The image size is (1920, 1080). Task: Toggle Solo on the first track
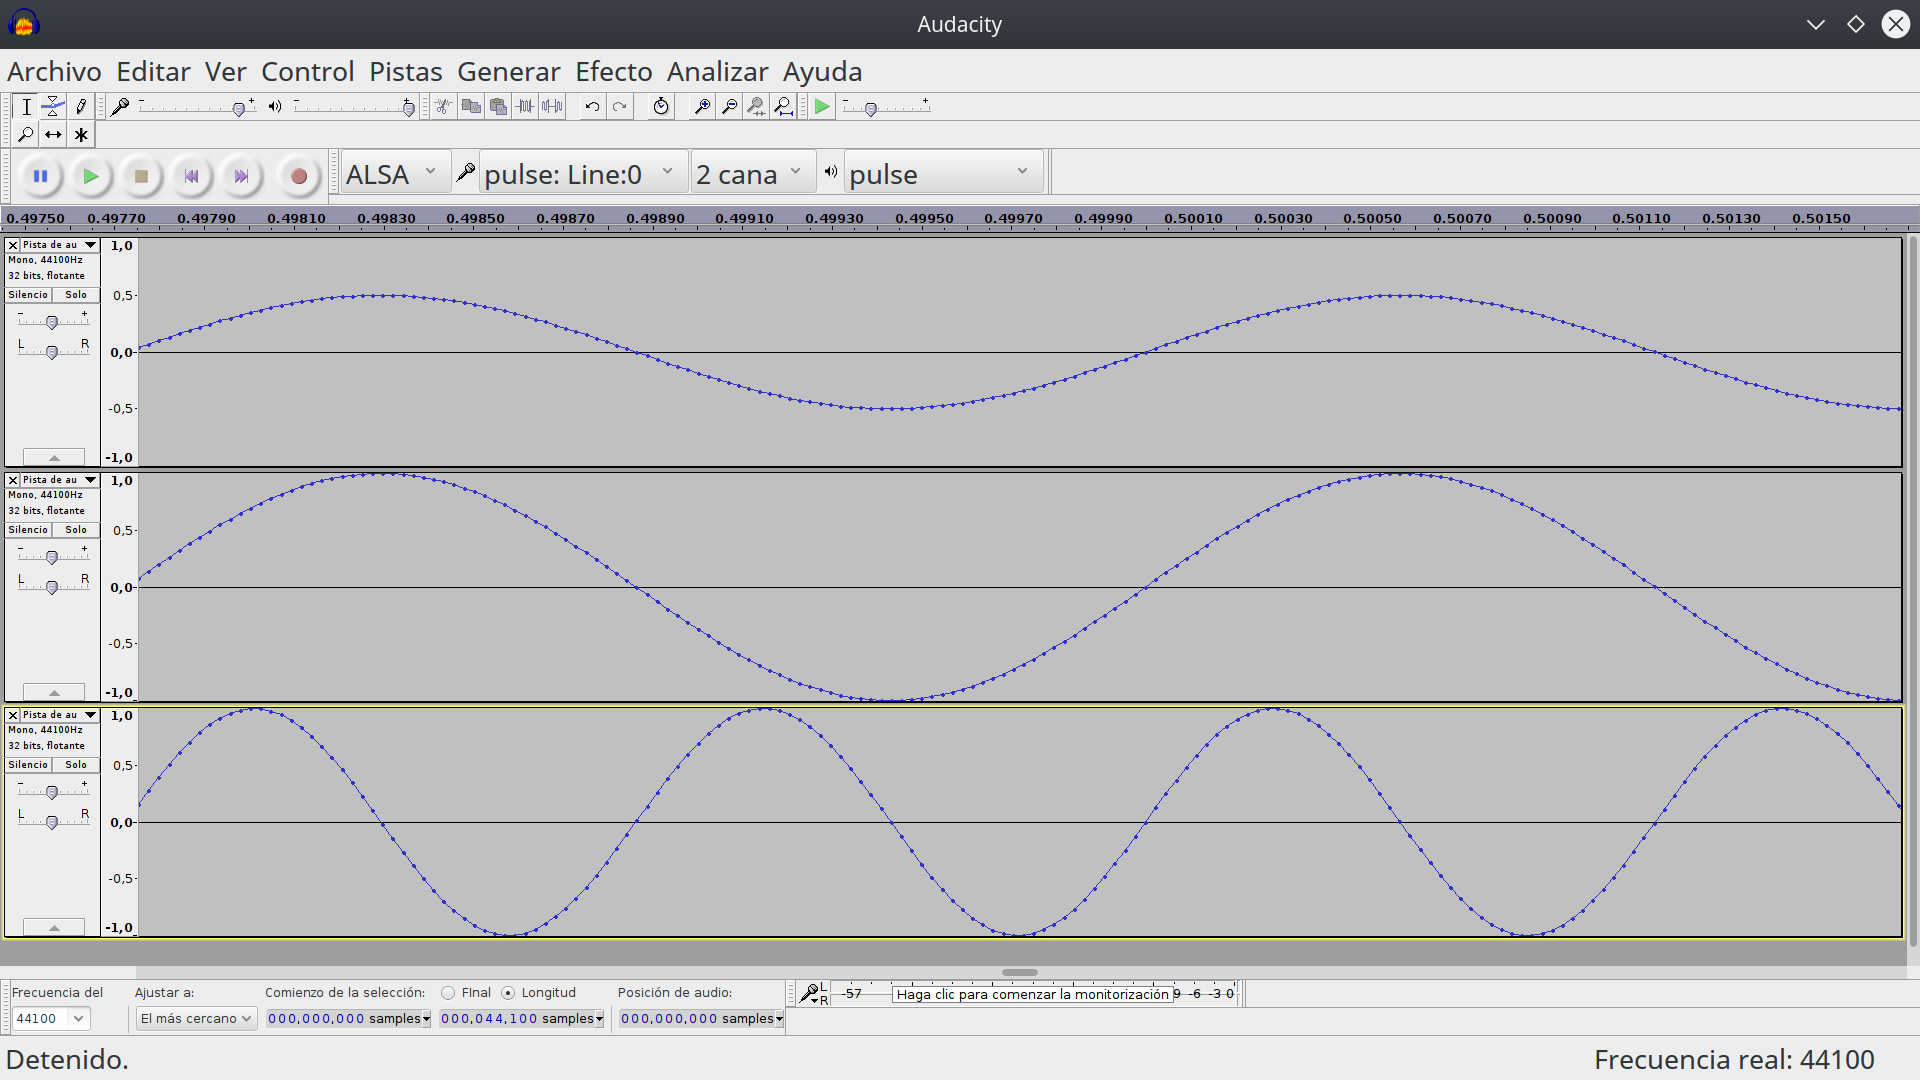76,295
